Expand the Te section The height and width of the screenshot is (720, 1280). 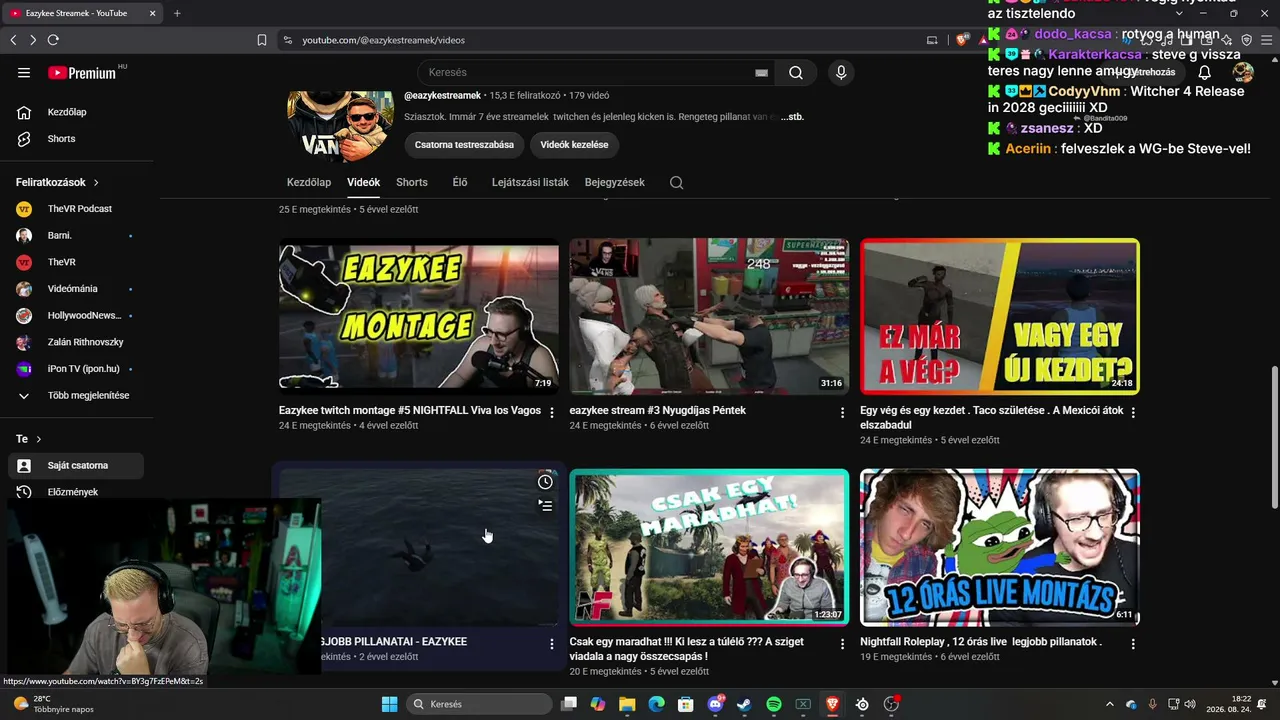click(29, 439)
